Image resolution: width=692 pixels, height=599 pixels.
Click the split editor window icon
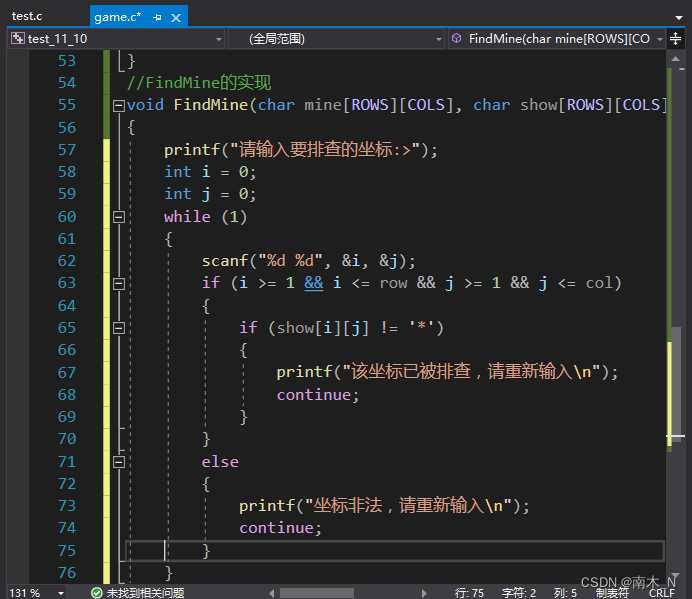click(675, 39)
